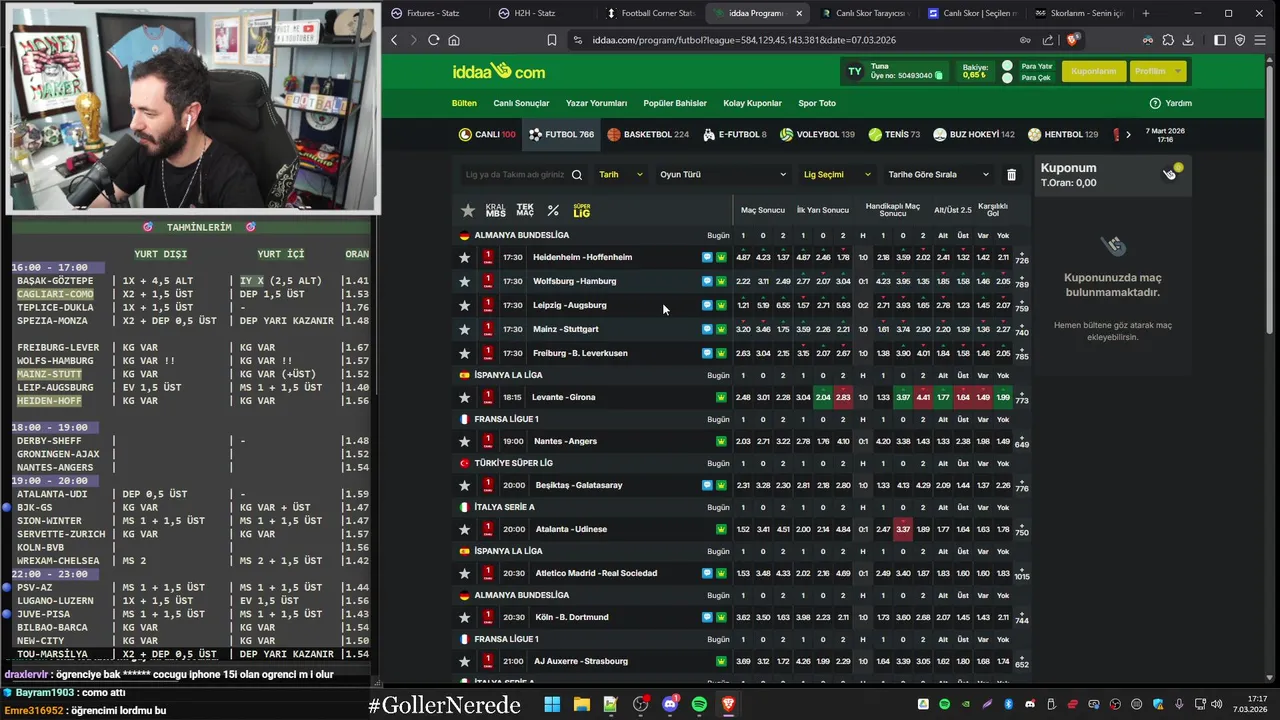The width and height of the screenshot is (1280, 720).
Task: Open more bets 1015 for Atletico Madrid match
Action: tap(1022, 574)
